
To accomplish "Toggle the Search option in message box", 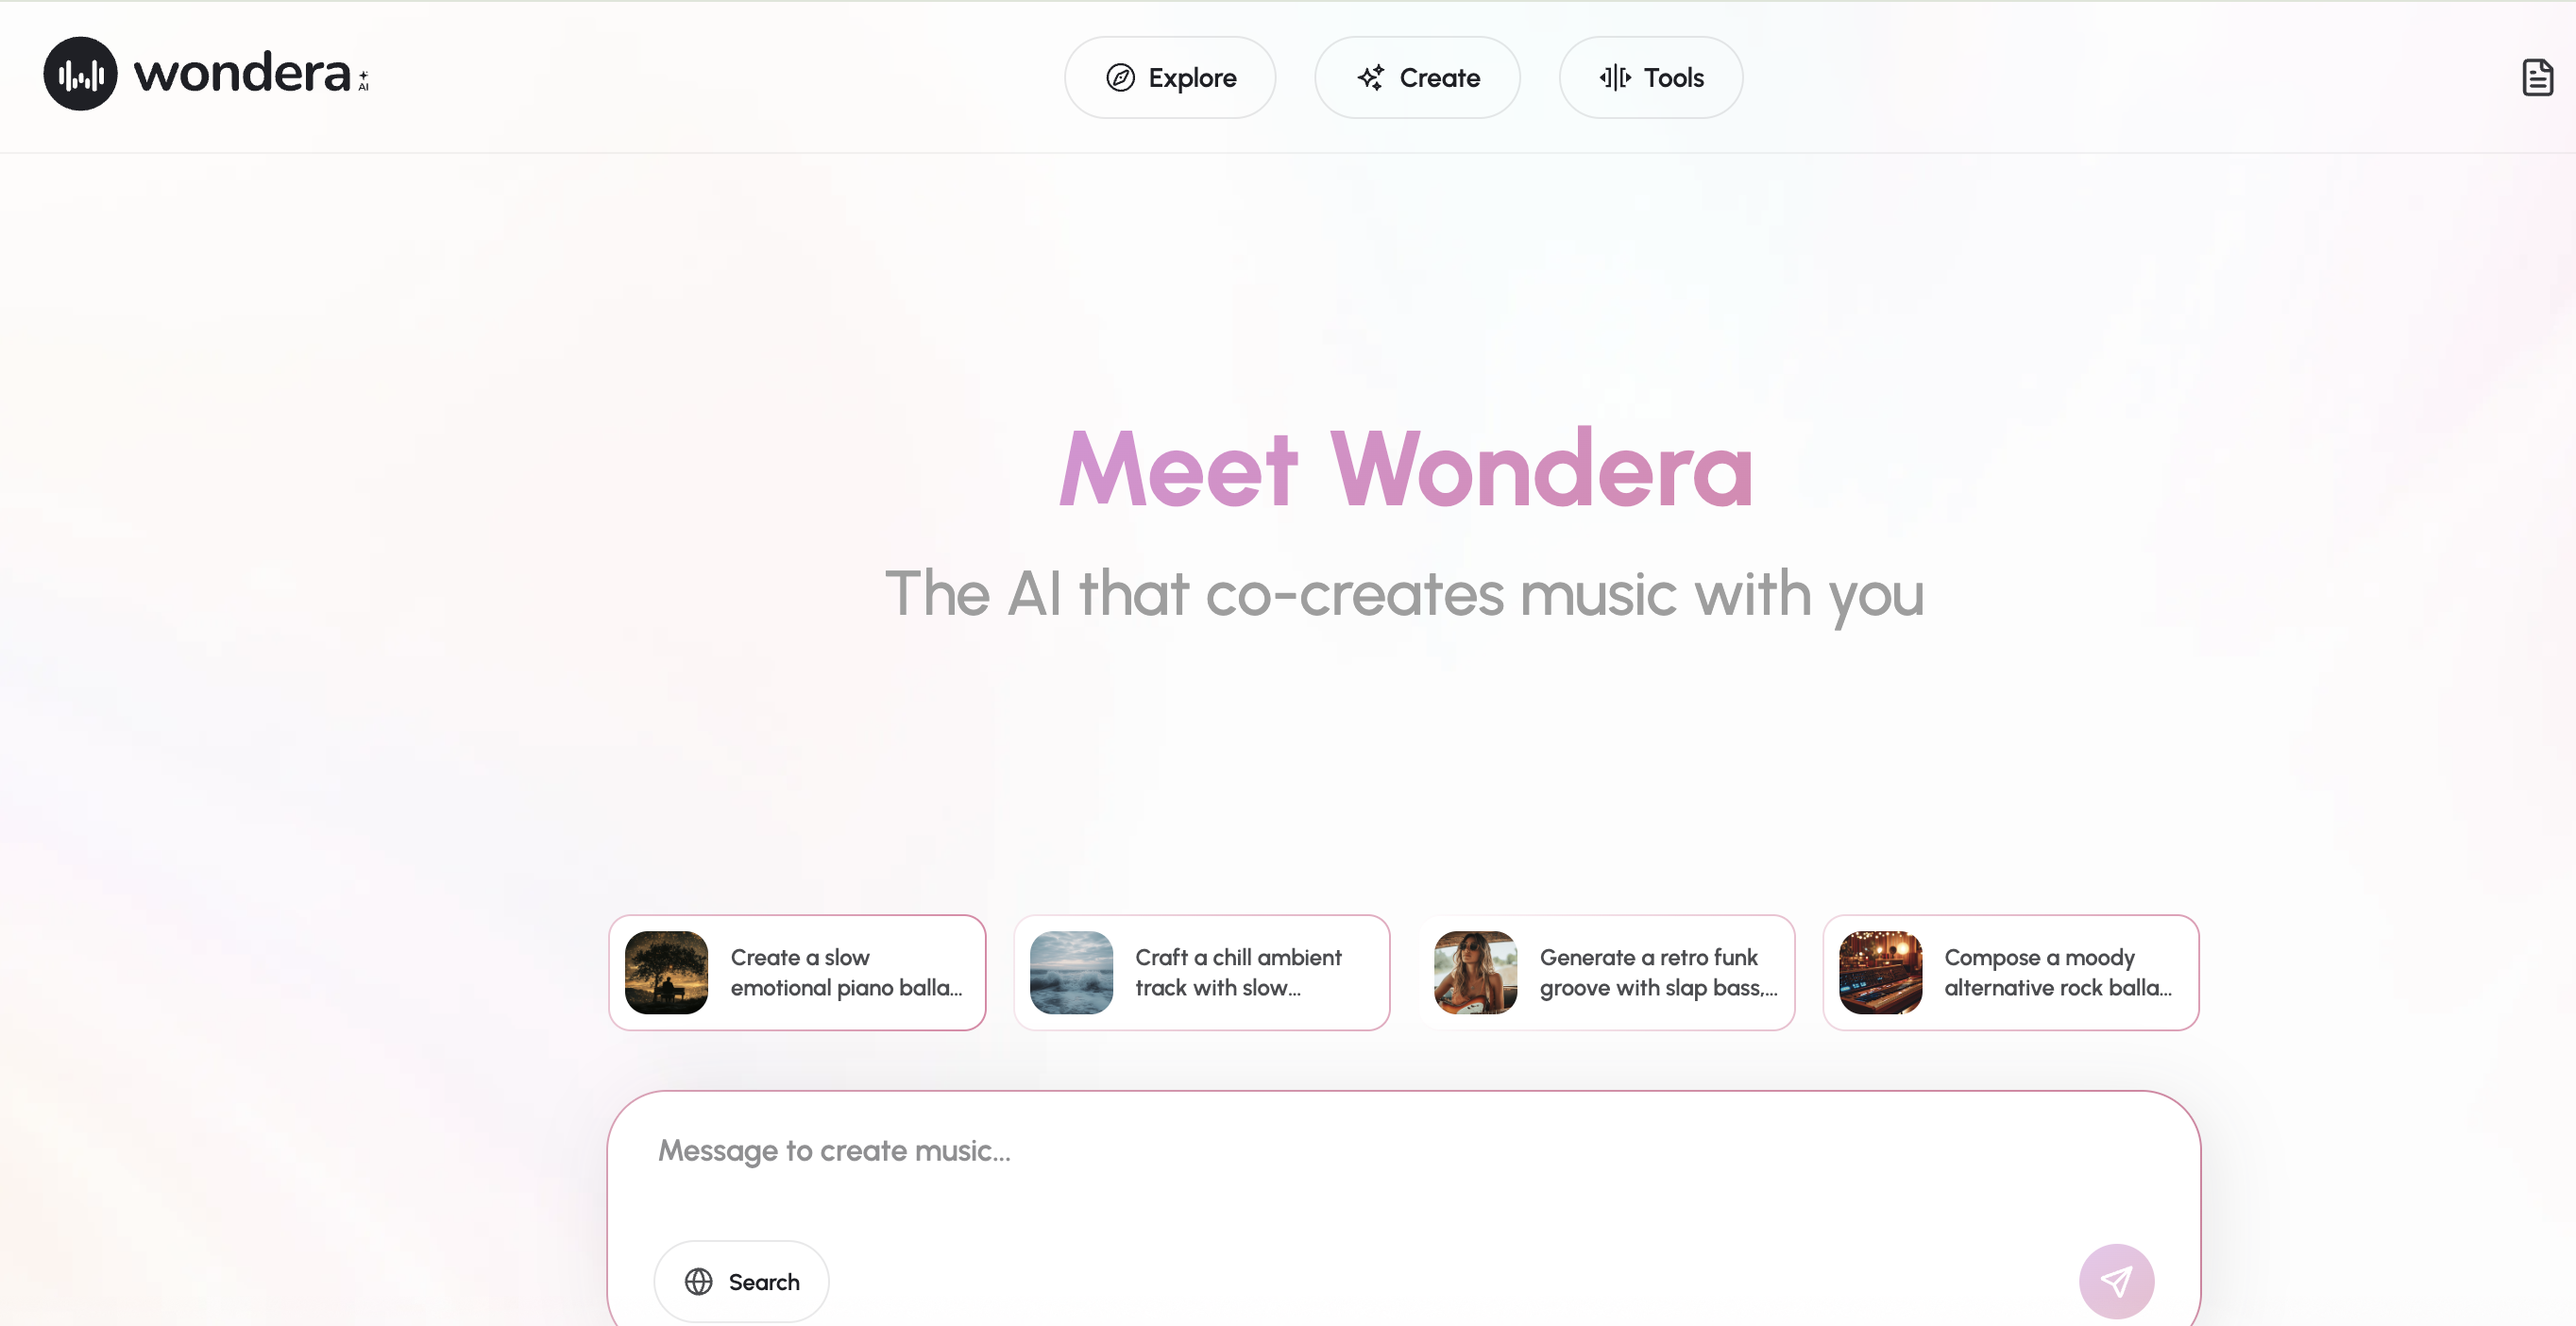I will [x=741, y=1281].
